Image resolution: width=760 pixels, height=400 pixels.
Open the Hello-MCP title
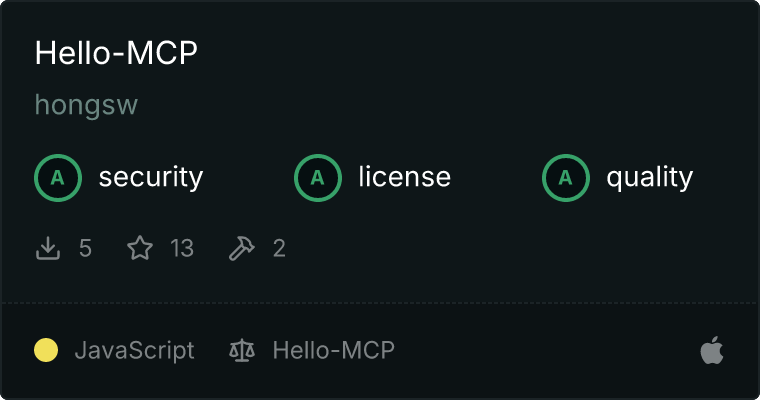click(x=116, y=52)
